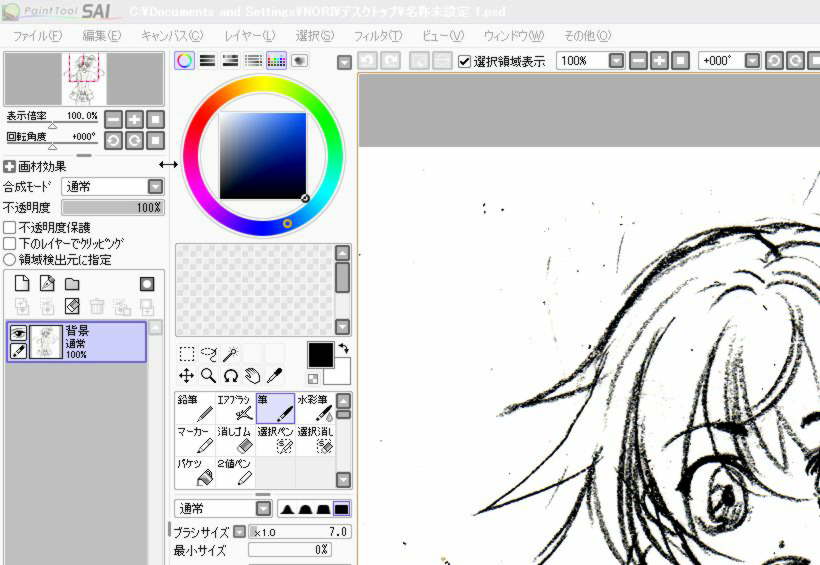
Task: Reset colors to black and transparent
Action: (313, 378)
